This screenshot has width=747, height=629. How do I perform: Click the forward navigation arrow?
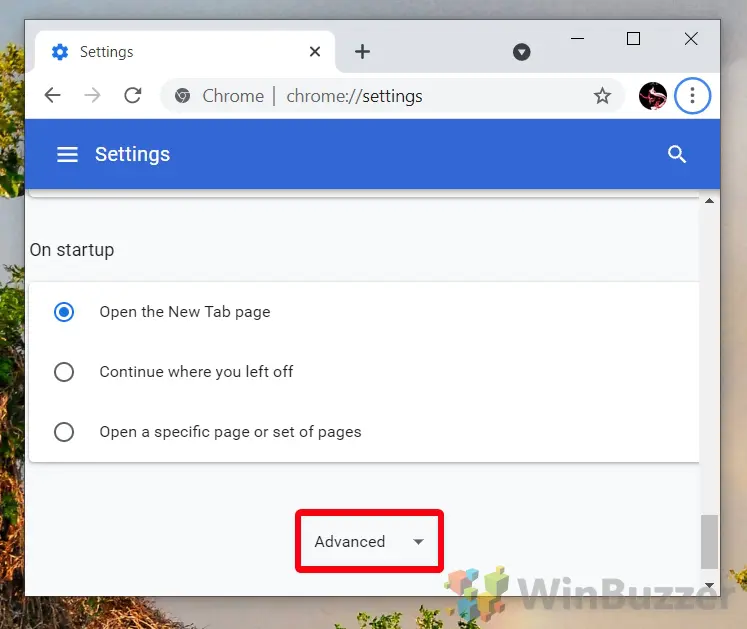[x=92, y=96]
